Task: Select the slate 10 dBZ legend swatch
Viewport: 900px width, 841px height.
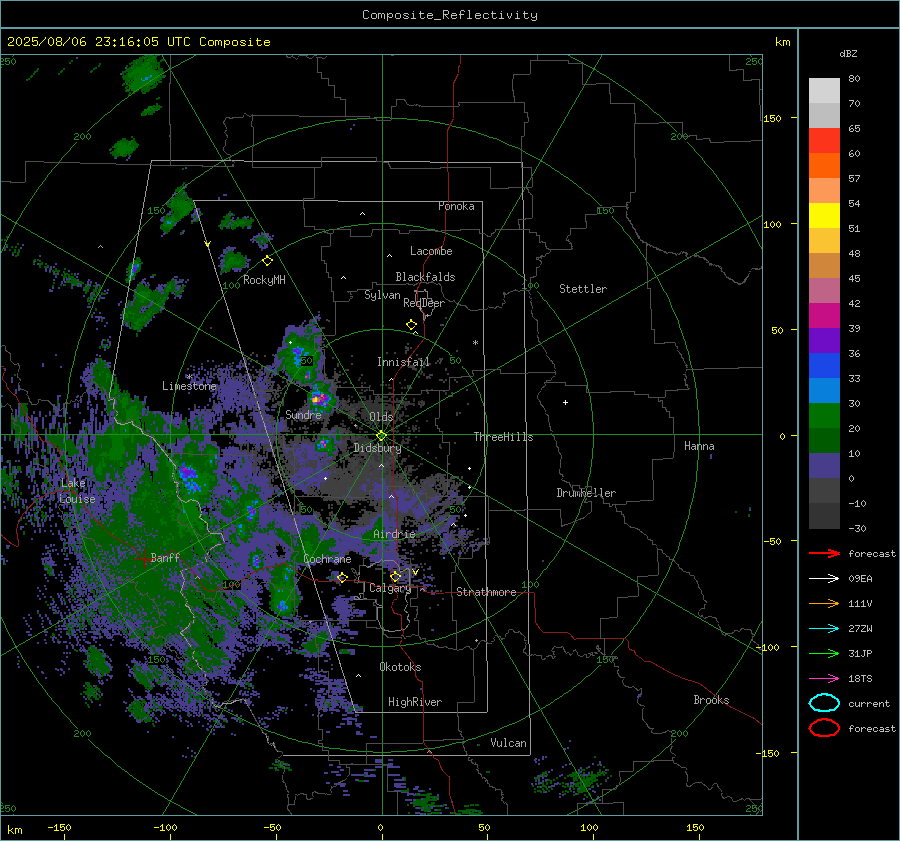Action: (x=824, y=465)
